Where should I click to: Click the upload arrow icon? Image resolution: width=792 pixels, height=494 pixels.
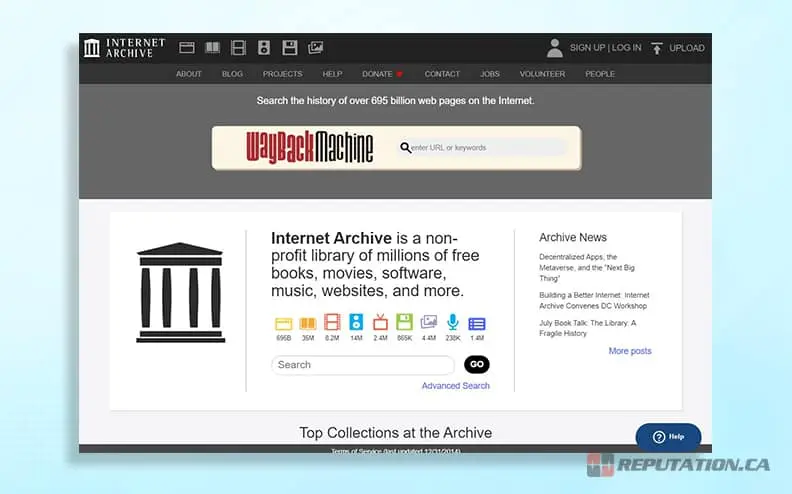tap(656, 48)
